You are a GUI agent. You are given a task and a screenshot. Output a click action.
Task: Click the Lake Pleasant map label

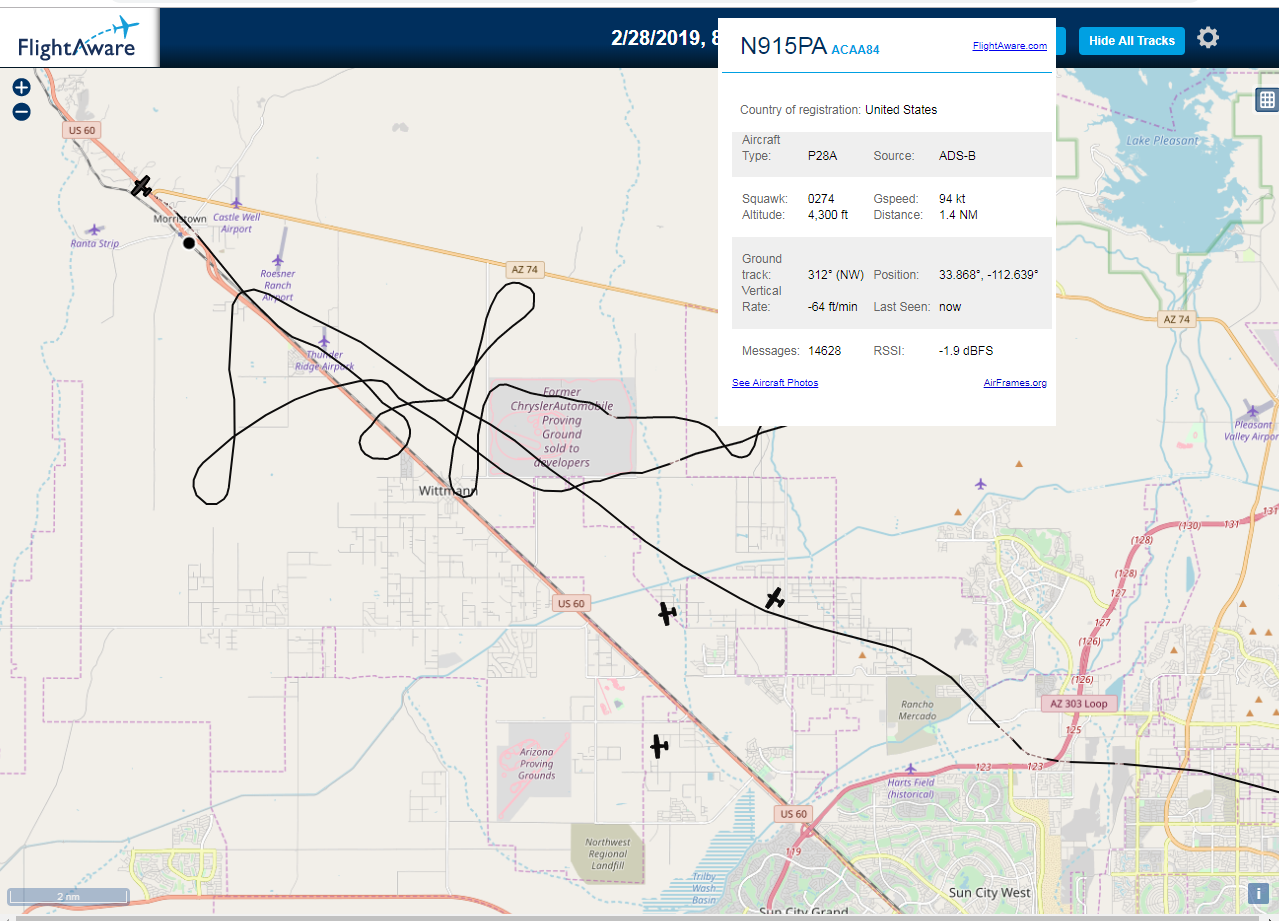click(1162, 141)
